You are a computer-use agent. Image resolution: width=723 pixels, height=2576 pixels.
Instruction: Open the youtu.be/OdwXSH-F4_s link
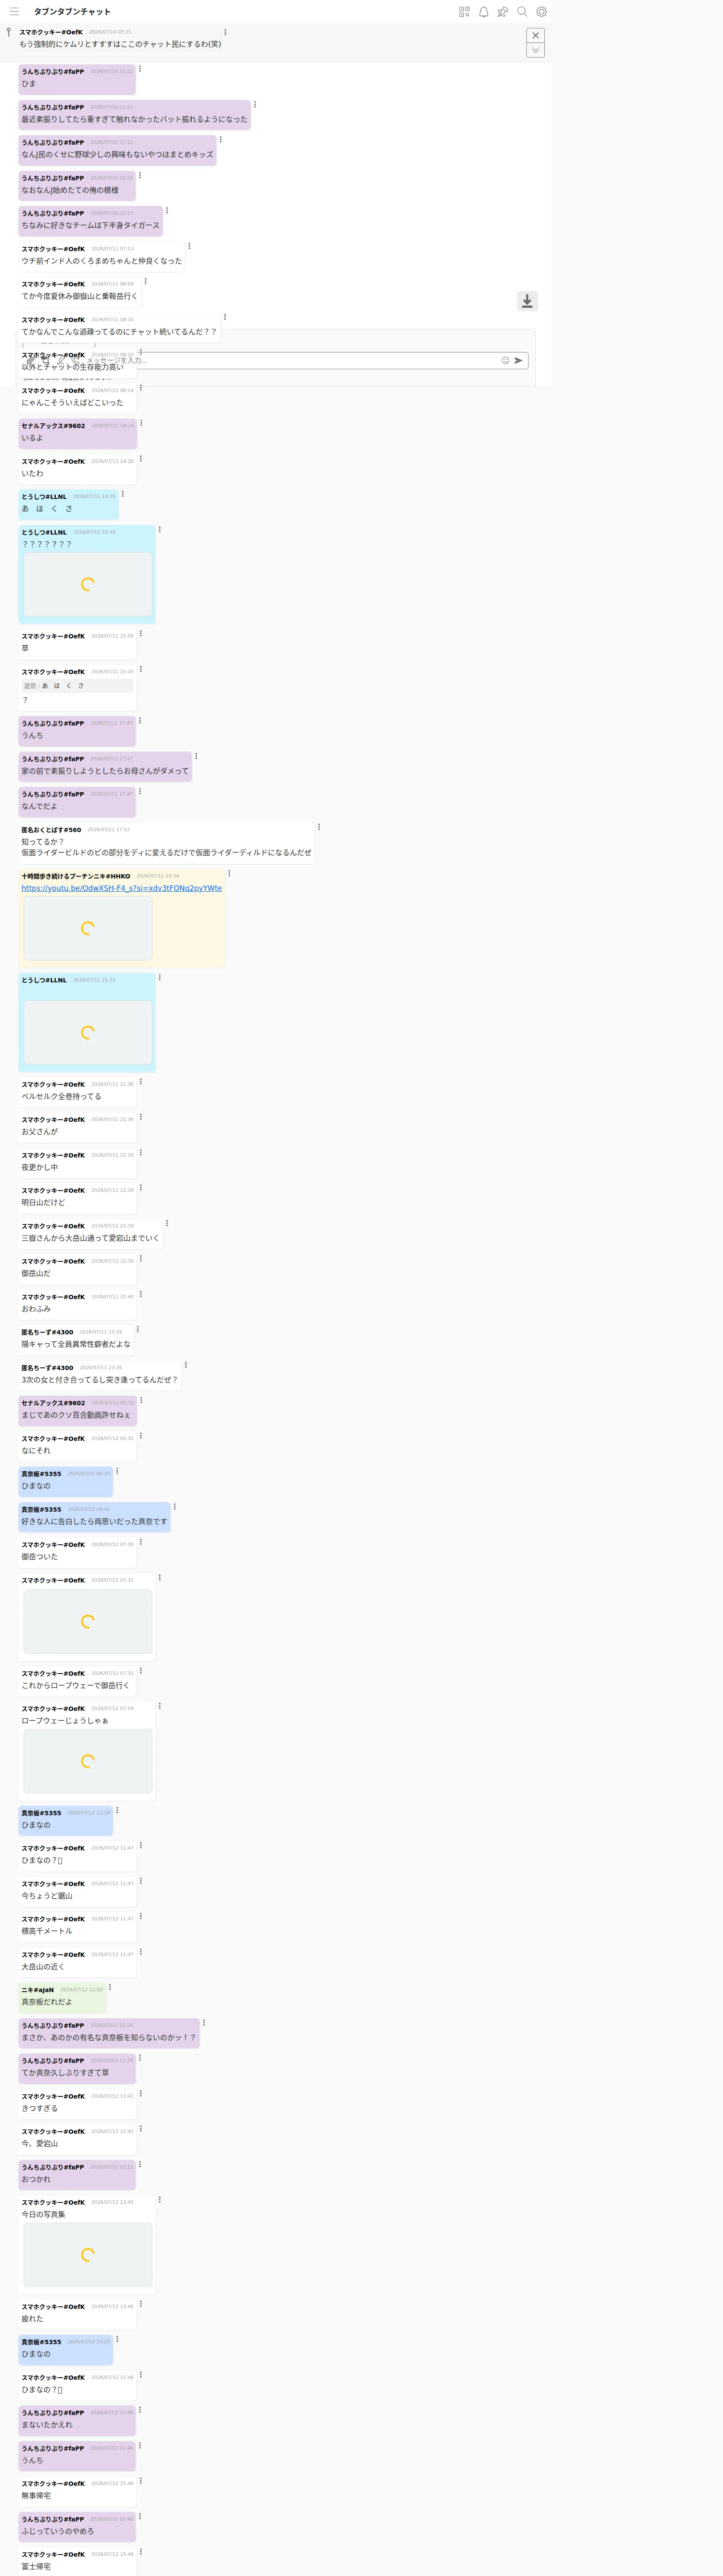(x=122, y=888)
